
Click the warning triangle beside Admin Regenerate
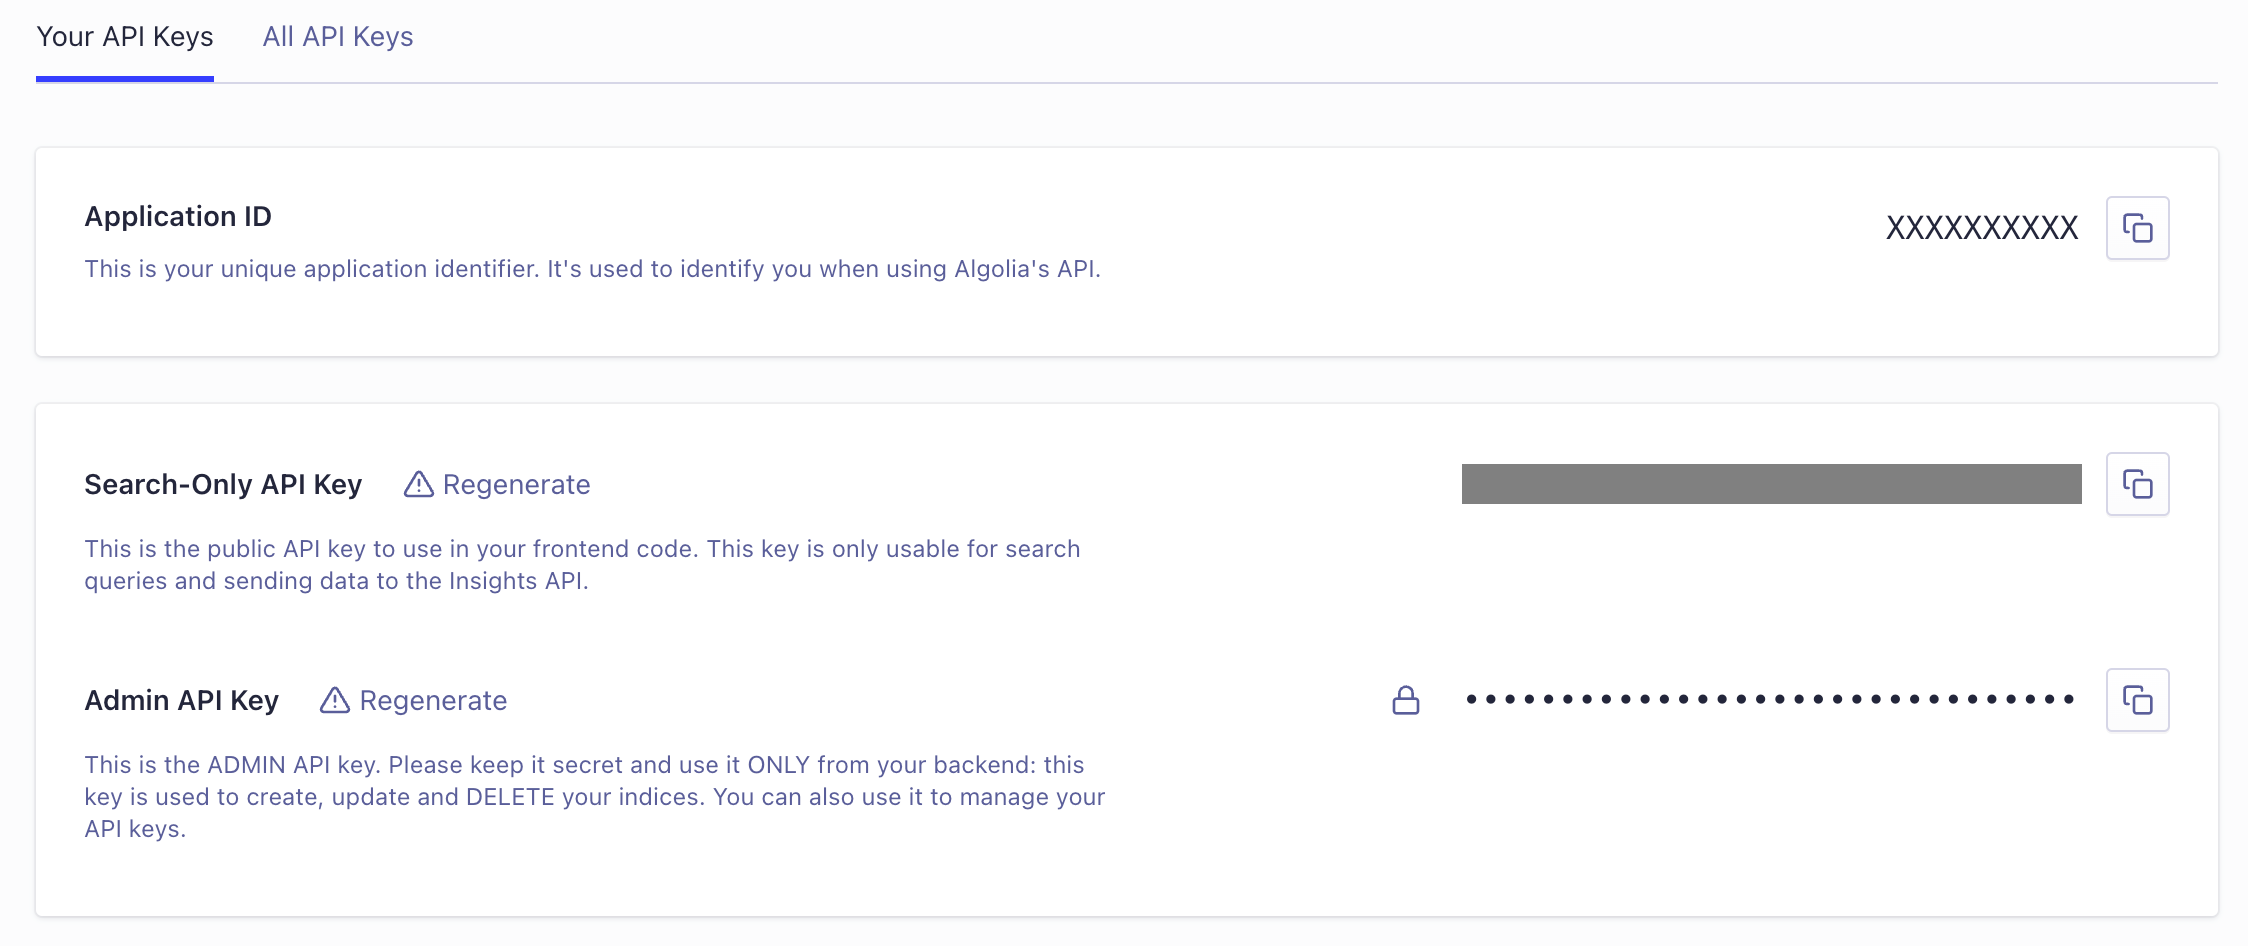(335, 700)
